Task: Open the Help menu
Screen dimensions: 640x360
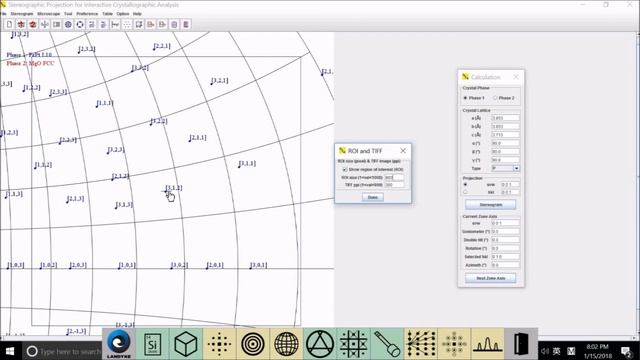Action: [x=137, y=13]
